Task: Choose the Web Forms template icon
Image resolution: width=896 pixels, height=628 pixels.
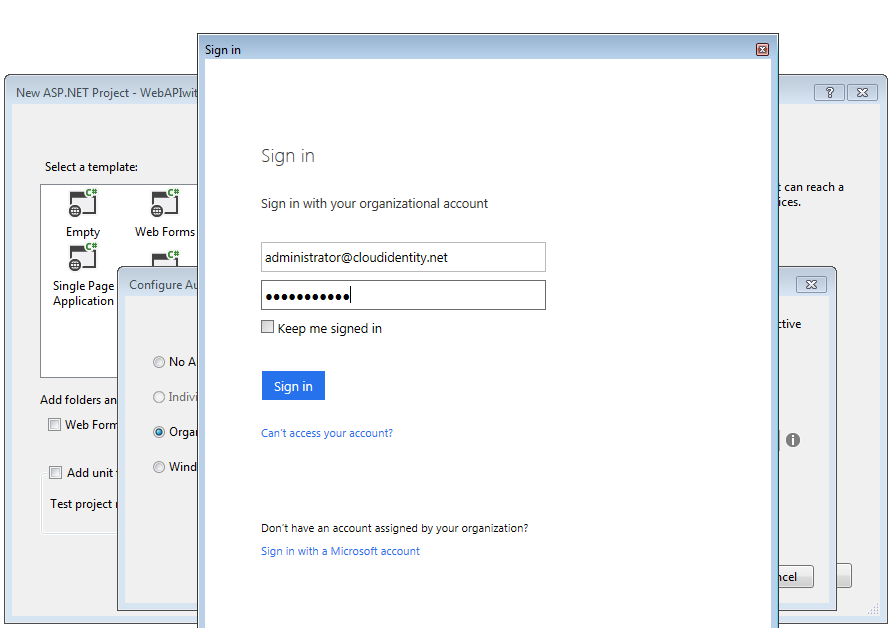Action: pos(165,203)
